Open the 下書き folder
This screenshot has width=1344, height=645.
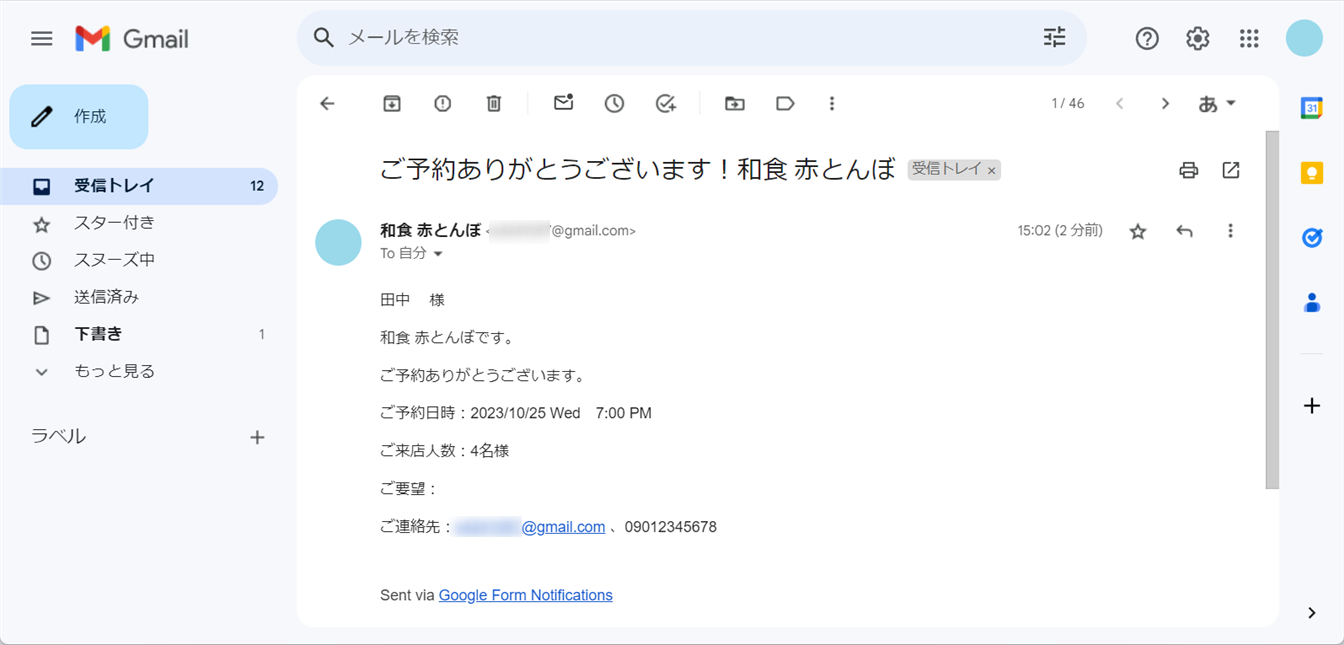[x=98, y=334]
